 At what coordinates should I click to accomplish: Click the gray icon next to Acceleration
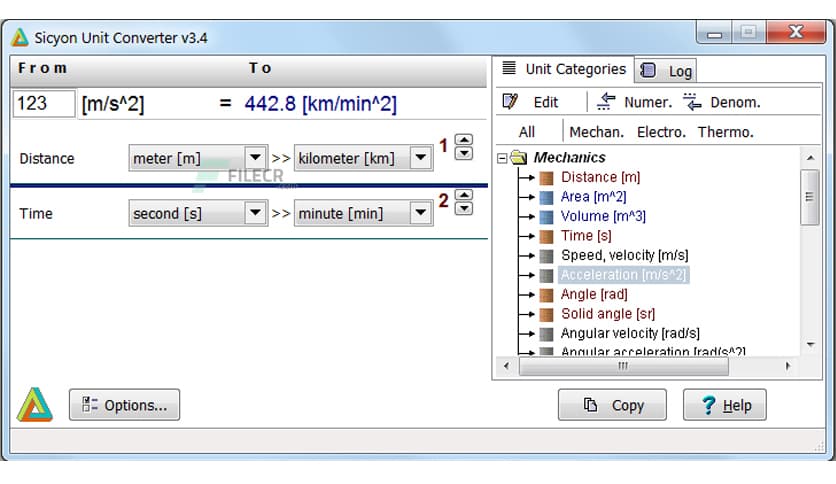coord(546,275)
